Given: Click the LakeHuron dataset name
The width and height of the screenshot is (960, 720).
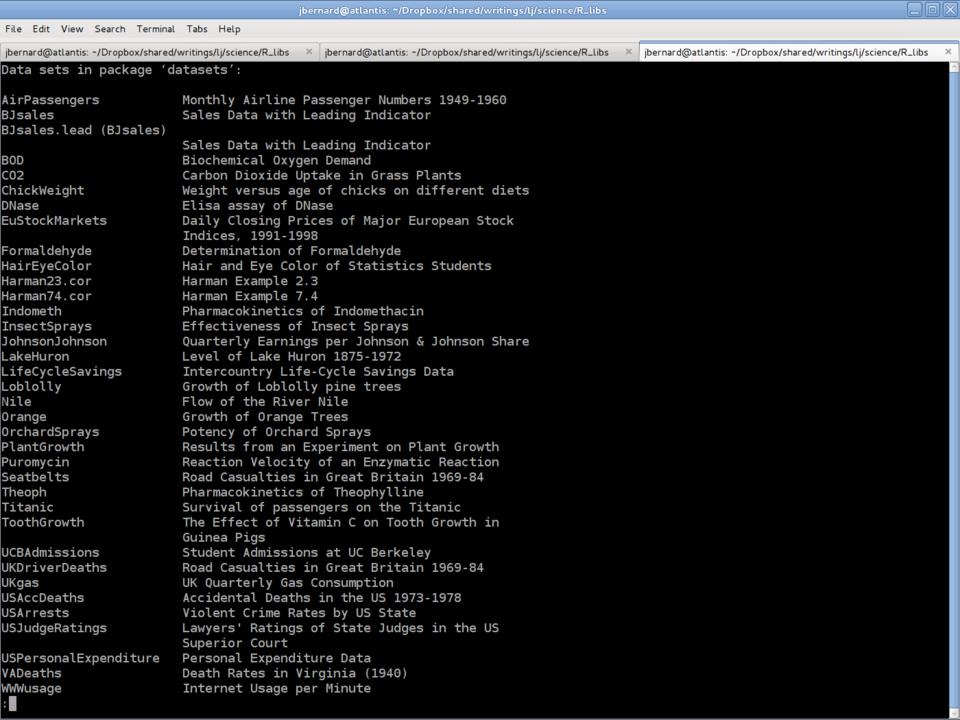Looking at the screenshot, I should 35,356.
